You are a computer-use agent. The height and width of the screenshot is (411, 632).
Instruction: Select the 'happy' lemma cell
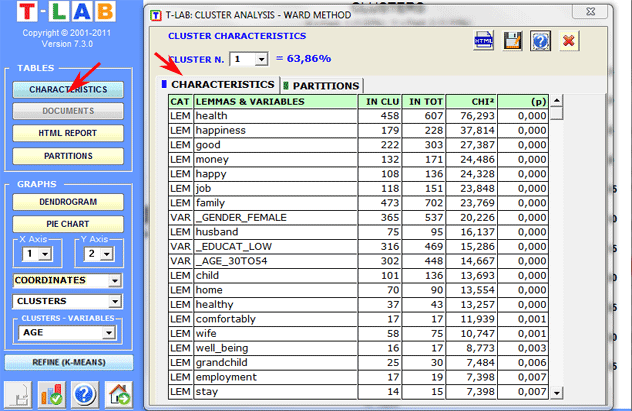tap(276, 174)
